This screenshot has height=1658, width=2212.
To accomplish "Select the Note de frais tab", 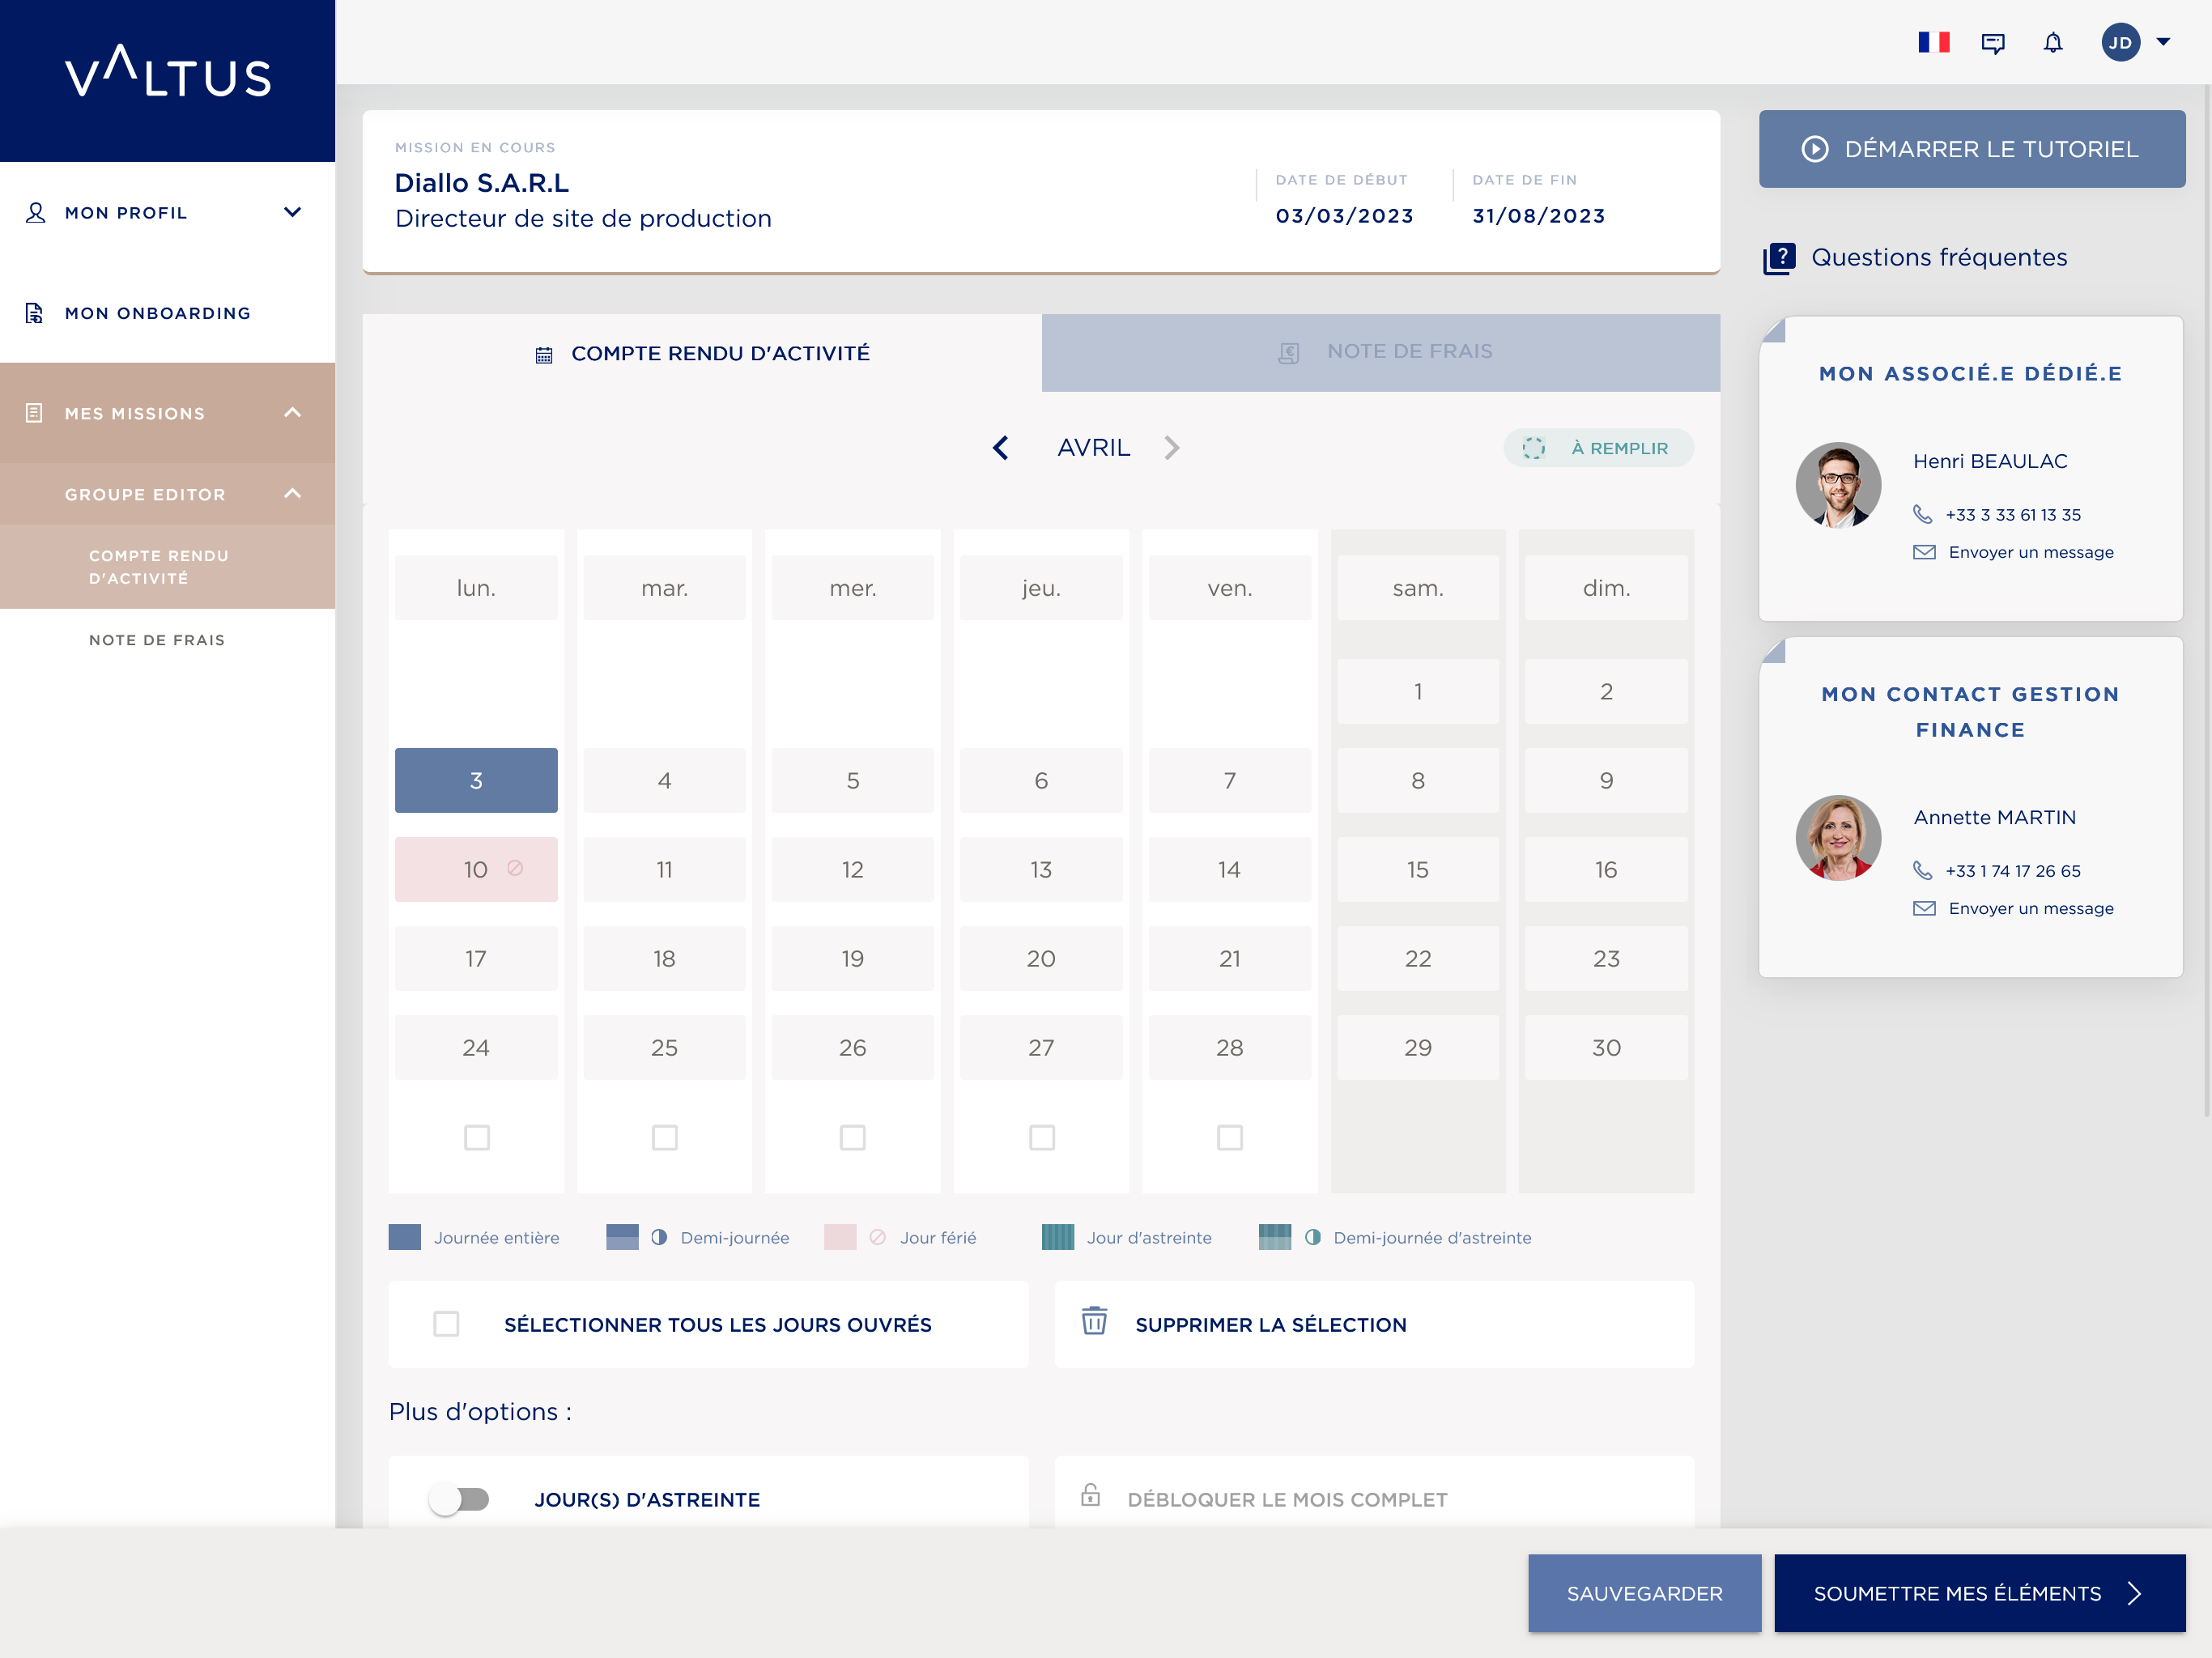I will tap(1381, 352).
